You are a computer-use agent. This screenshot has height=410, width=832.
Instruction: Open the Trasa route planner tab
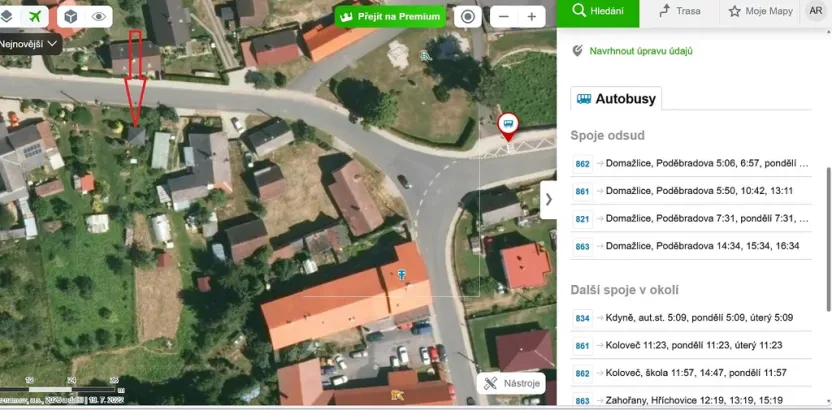680,11
